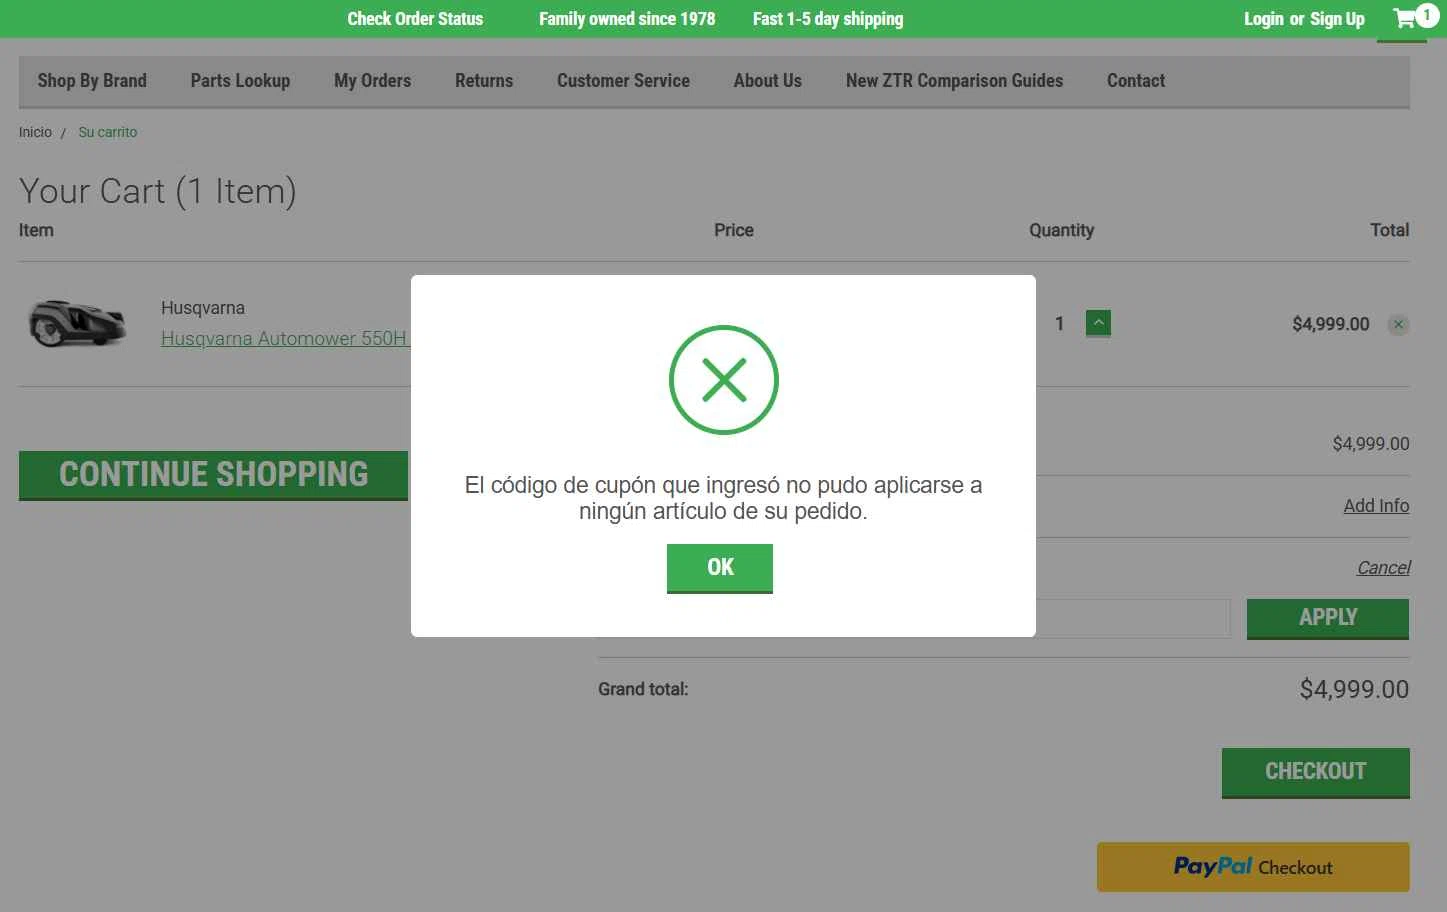
Task: Pay using PayPal Checkout
Action: click(x=1253, y=867)
